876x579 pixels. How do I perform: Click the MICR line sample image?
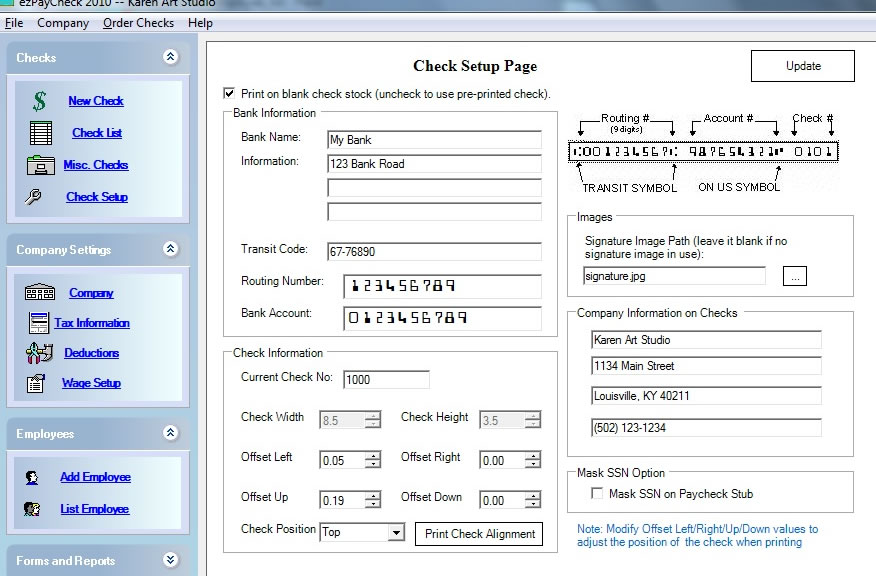click(x=703, y=151)
